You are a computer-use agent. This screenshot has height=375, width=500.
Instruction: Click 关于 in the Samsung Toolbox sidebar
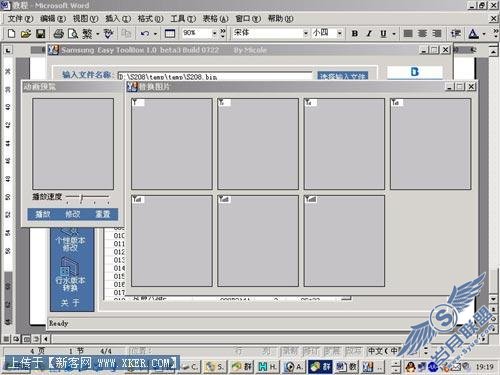click(70, 302)
